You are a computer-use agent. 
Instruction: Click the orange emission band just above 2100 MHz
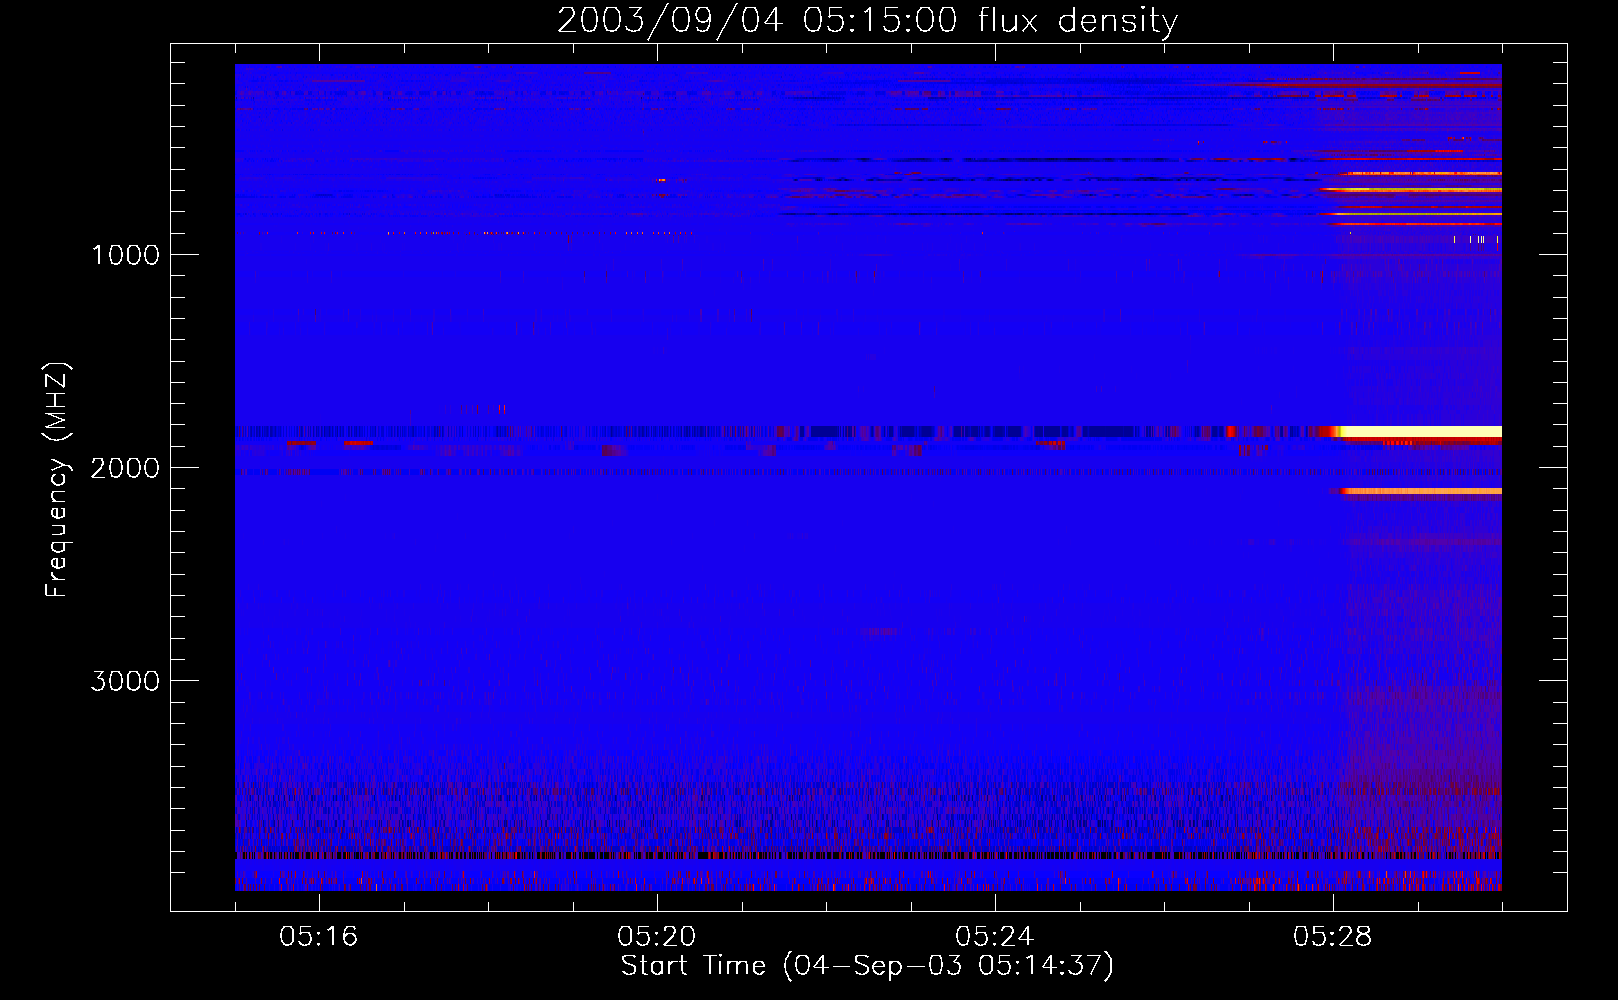tap(1420, 491)
